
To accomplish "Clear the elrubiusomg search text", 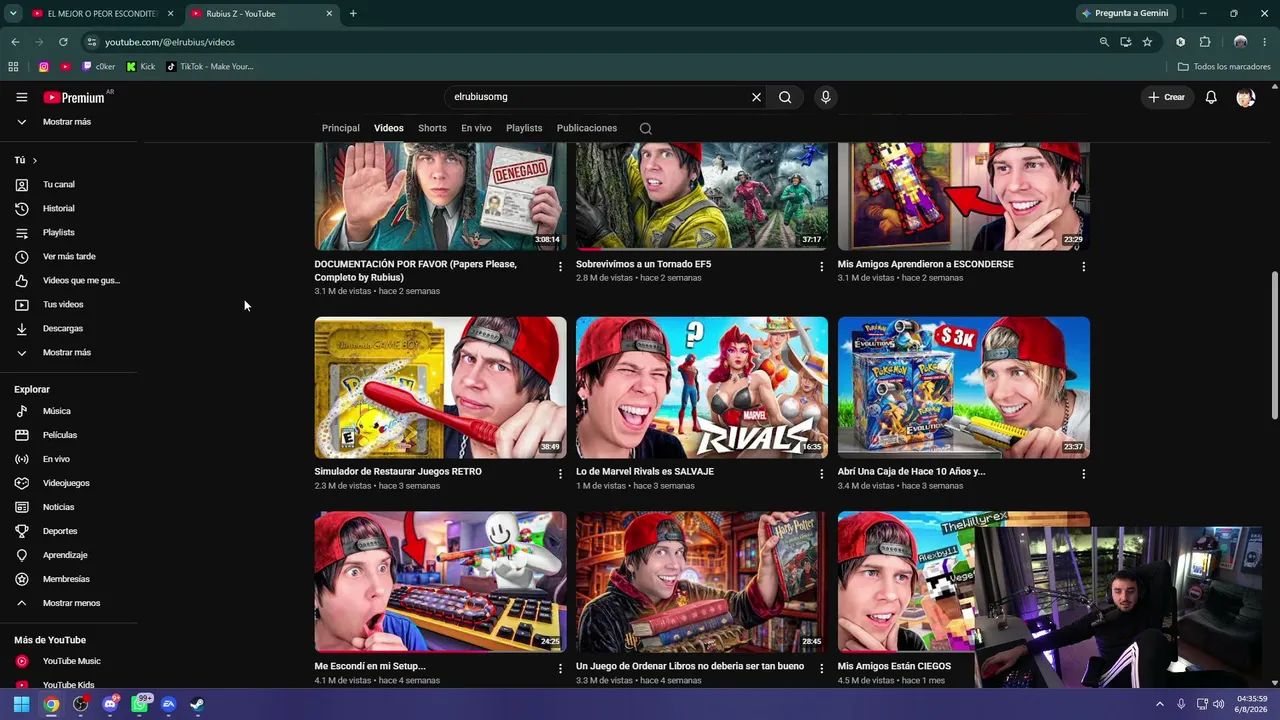I will [x=756, y=97].
